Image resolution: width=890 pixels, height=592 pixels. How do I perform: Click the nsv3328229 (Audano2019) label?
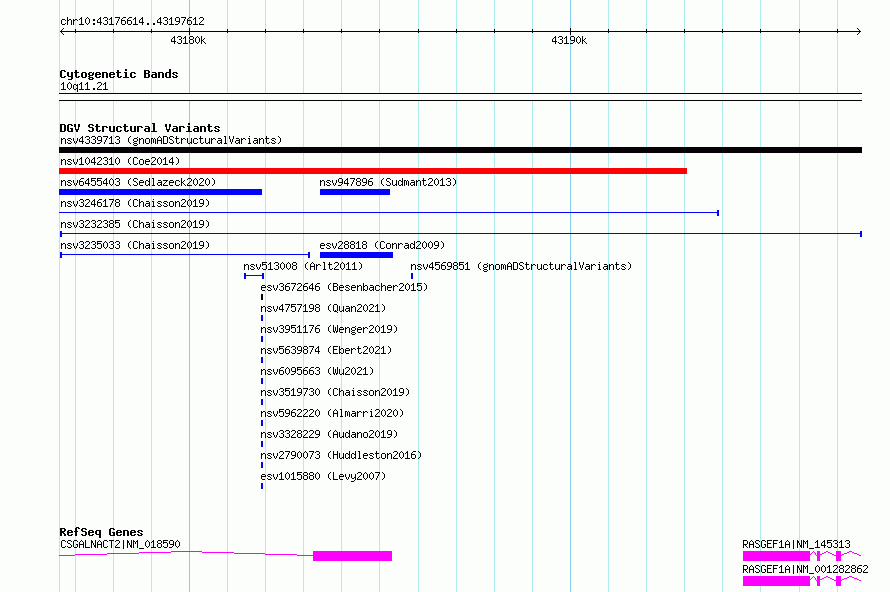pos(329,434)
